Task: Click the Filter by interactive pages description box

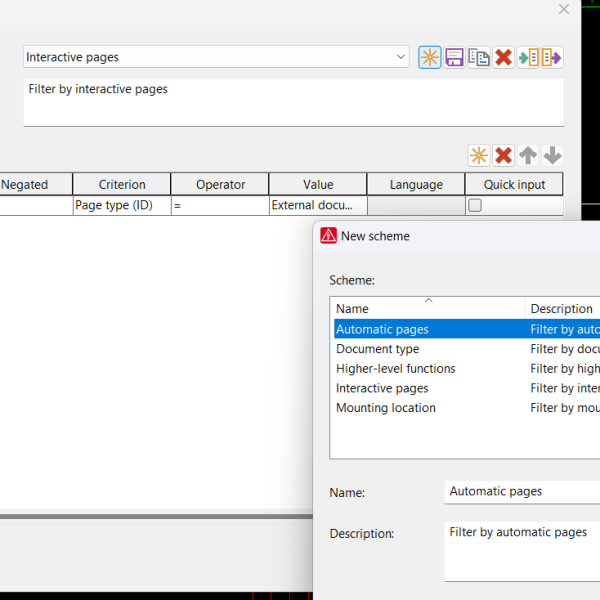Action: point(293,102)
